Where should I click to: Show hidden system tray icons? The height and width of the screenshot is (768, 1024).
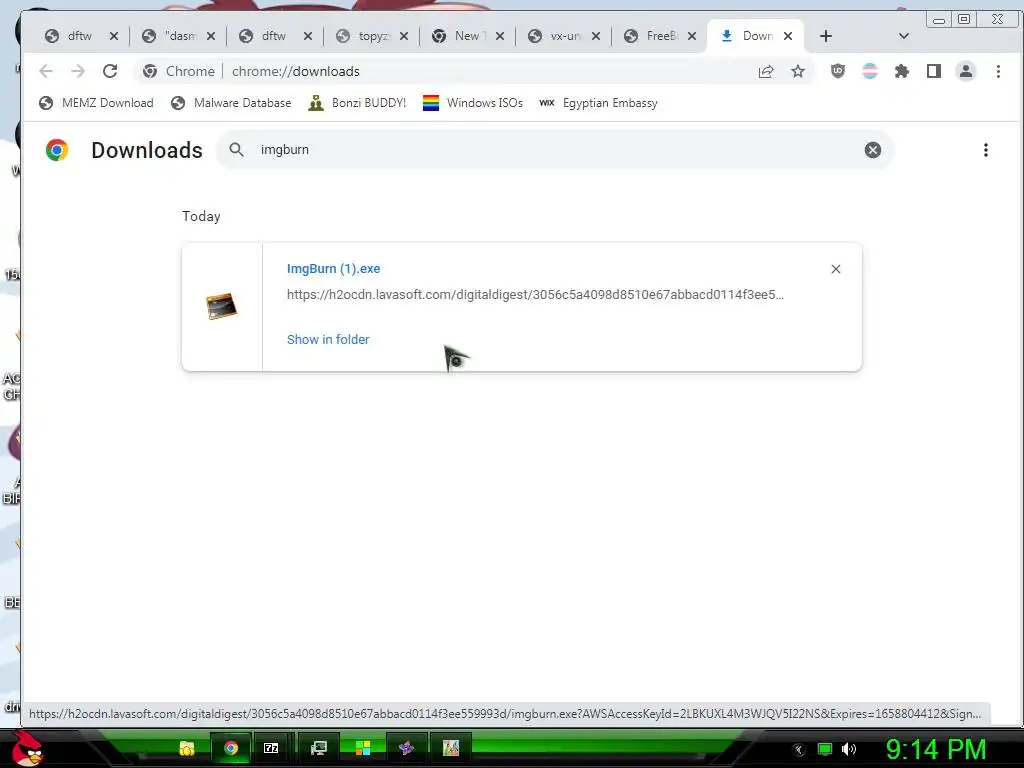[799, 750]
